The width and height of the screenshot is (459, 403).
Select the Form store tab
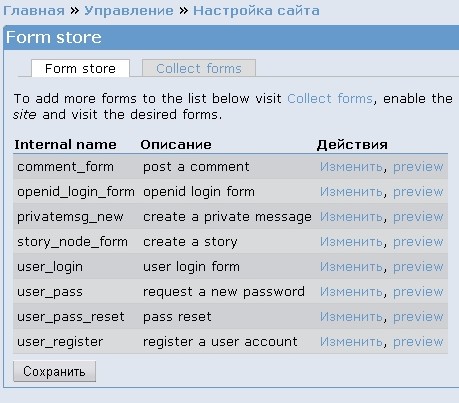click(80, 68)
